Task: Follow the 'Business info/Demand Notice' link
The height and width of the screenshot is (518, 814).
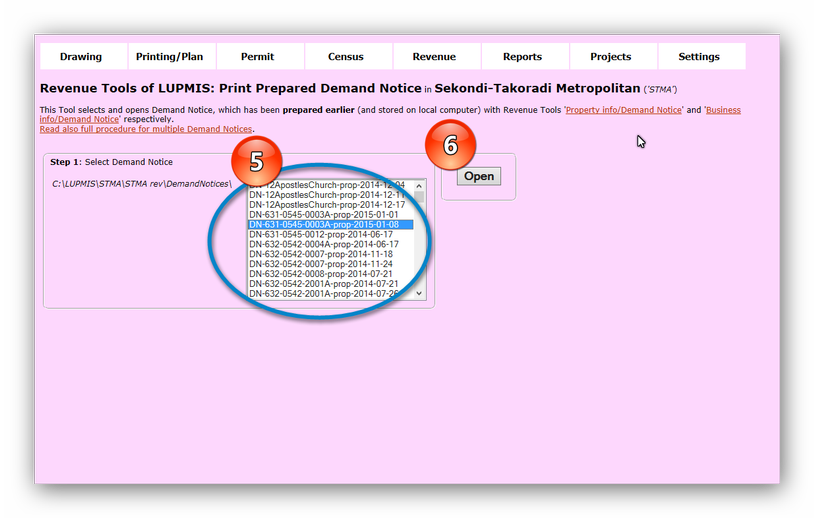Action: tap(723, 110)
